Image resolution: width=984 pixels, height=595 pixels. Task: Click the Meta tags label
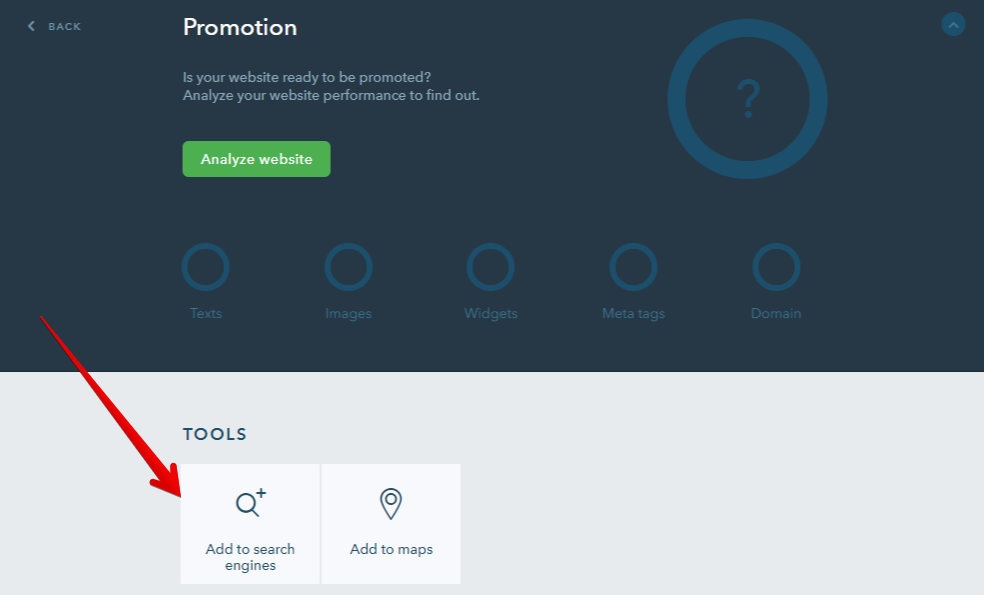633,313
